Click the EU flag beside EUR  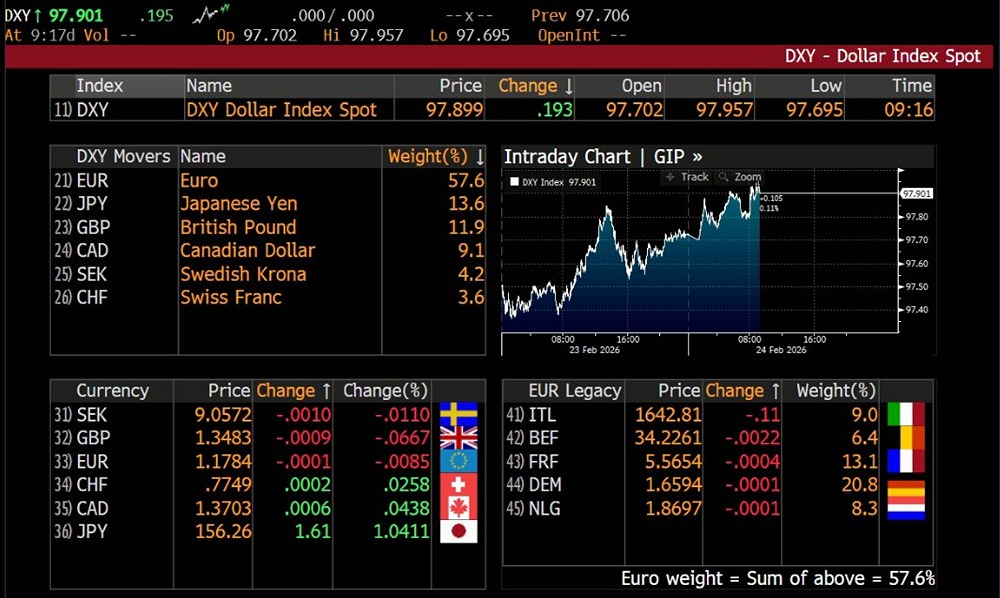[458, 461]
